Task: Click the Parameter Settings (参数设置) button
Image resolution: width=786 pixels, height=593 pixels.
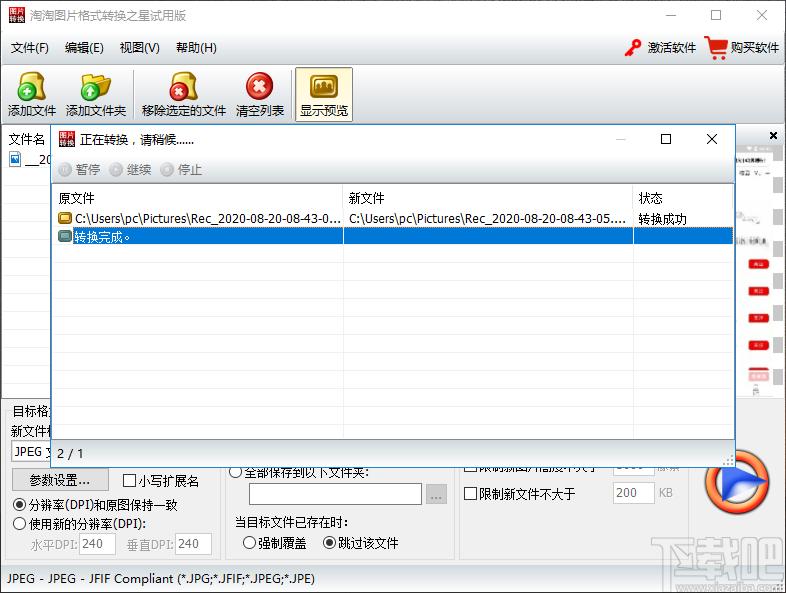Action: pyautogui.click(x=60, y=480)
